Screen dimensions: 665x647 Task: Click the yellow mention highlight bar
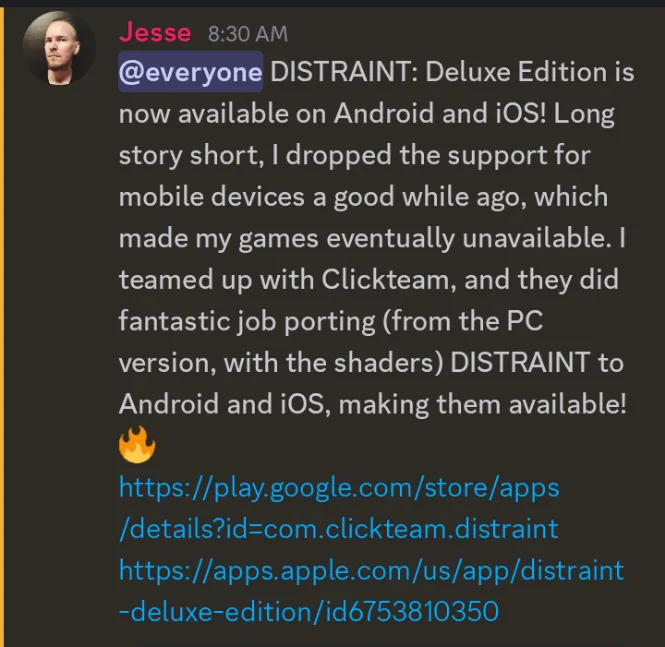pos(2,326)
